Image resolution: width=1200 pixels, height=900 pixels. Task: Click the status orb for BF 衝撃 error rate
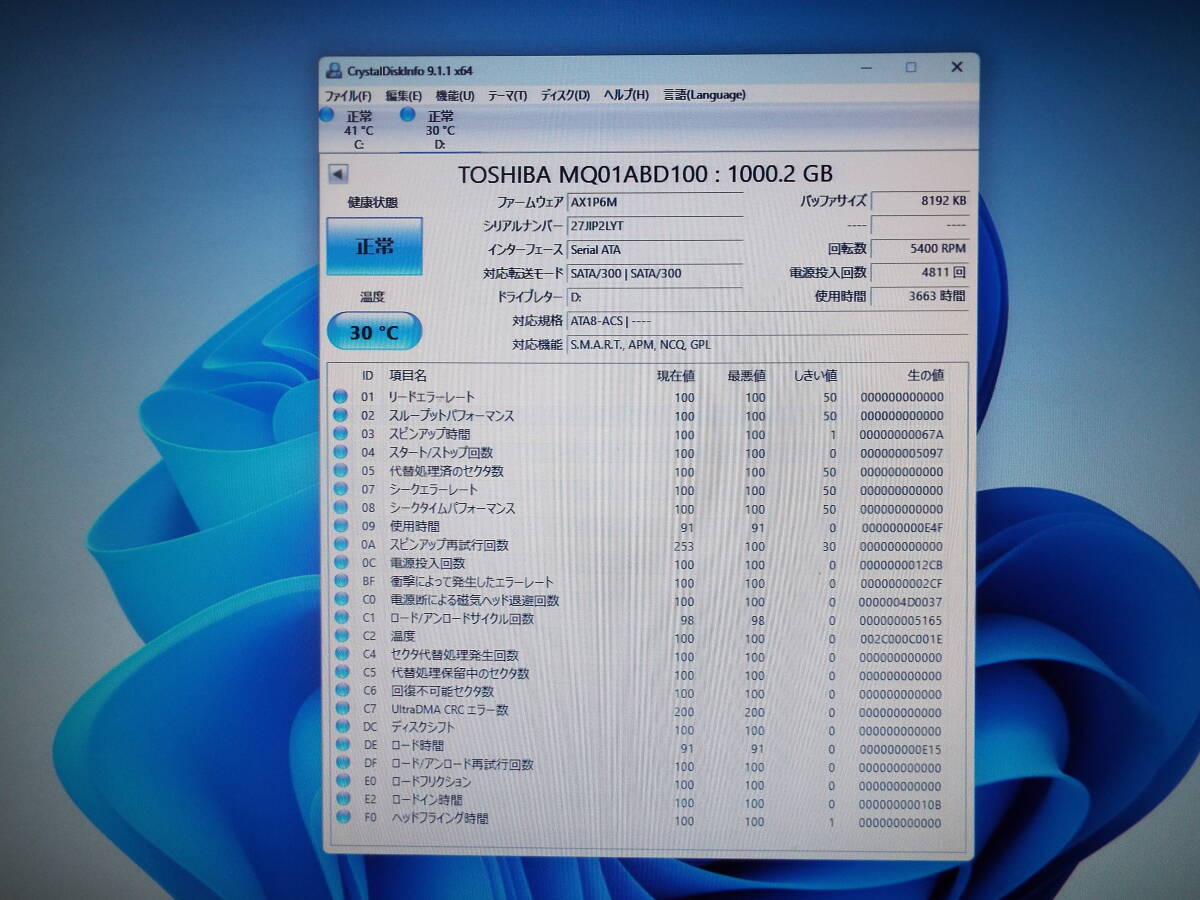click(x=342, y=582)
